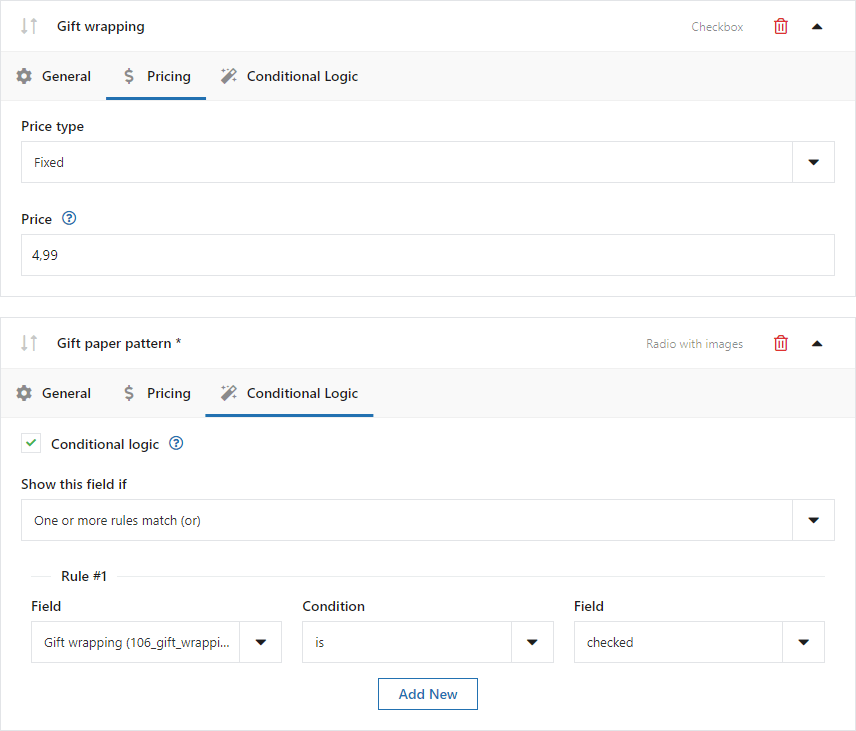Click the 'Gift paper pattern *' field title

pyautogui.click(x=119, y=344)
